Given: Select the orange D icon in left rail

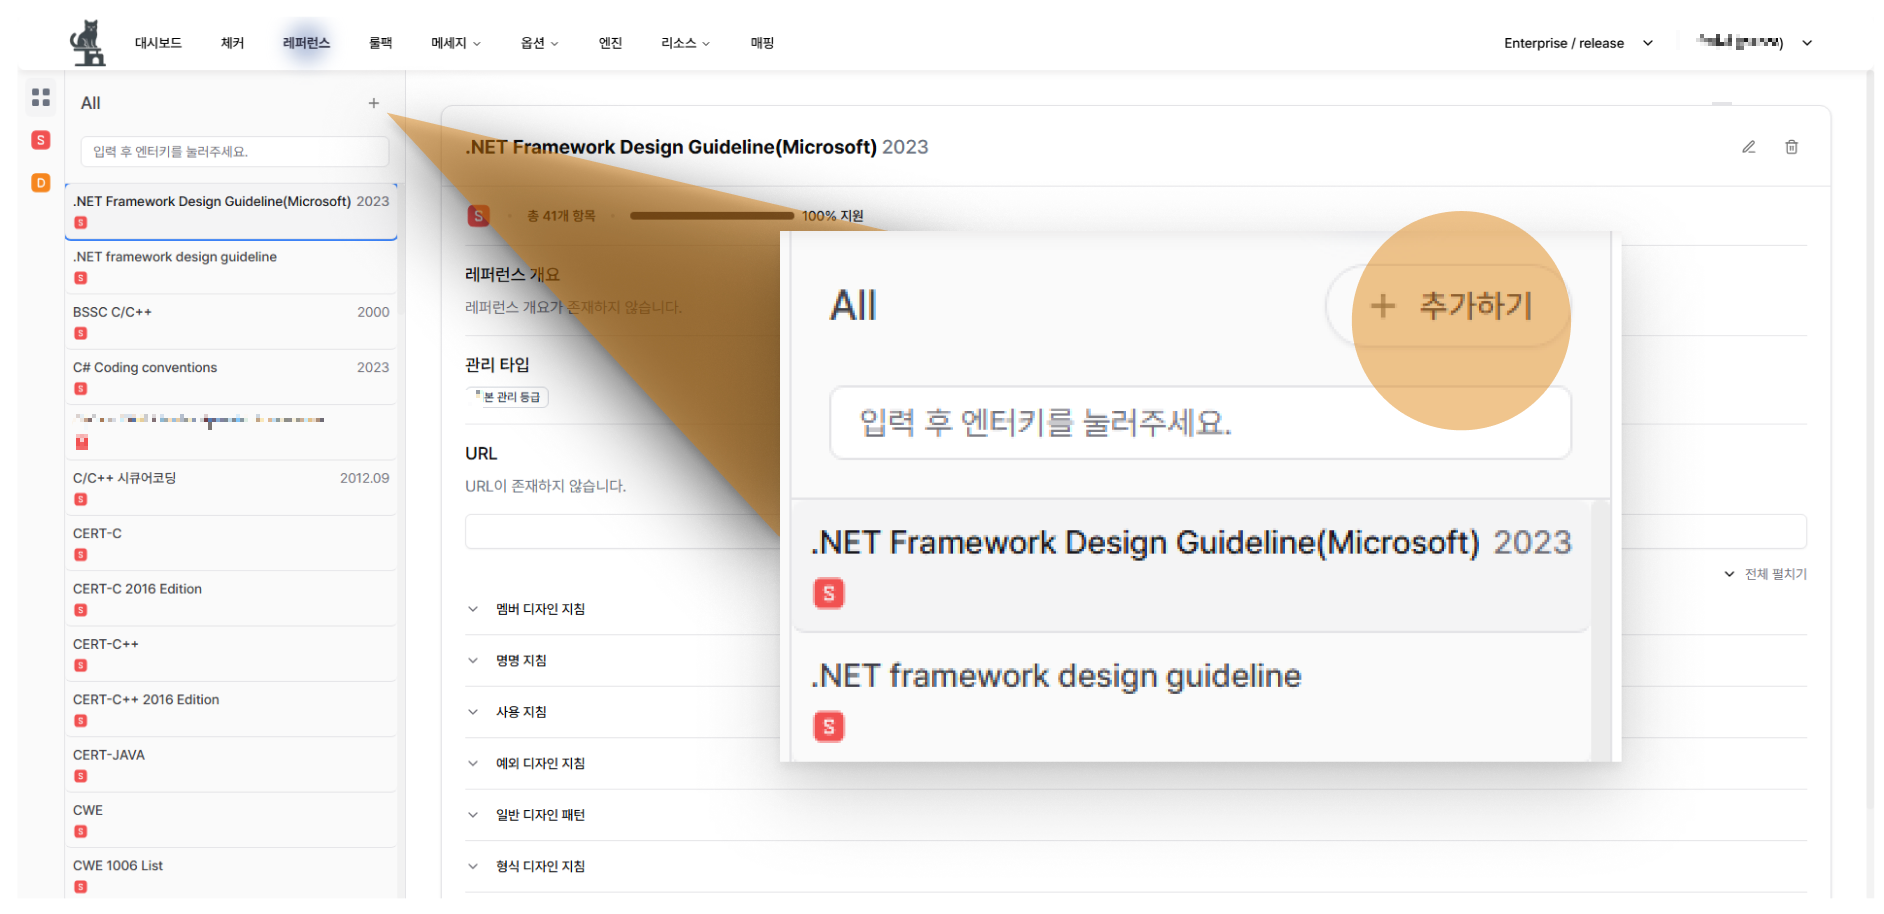Looking at the screenshot, I should (x=41, y=183).
